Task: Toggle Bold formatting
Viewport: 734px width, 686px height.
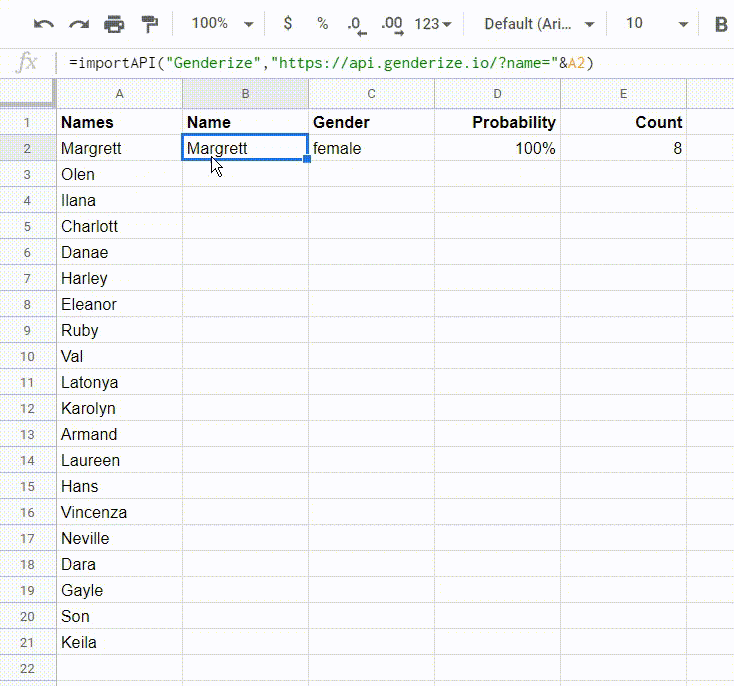Action: pyautogui.click(x=721, y=24)
